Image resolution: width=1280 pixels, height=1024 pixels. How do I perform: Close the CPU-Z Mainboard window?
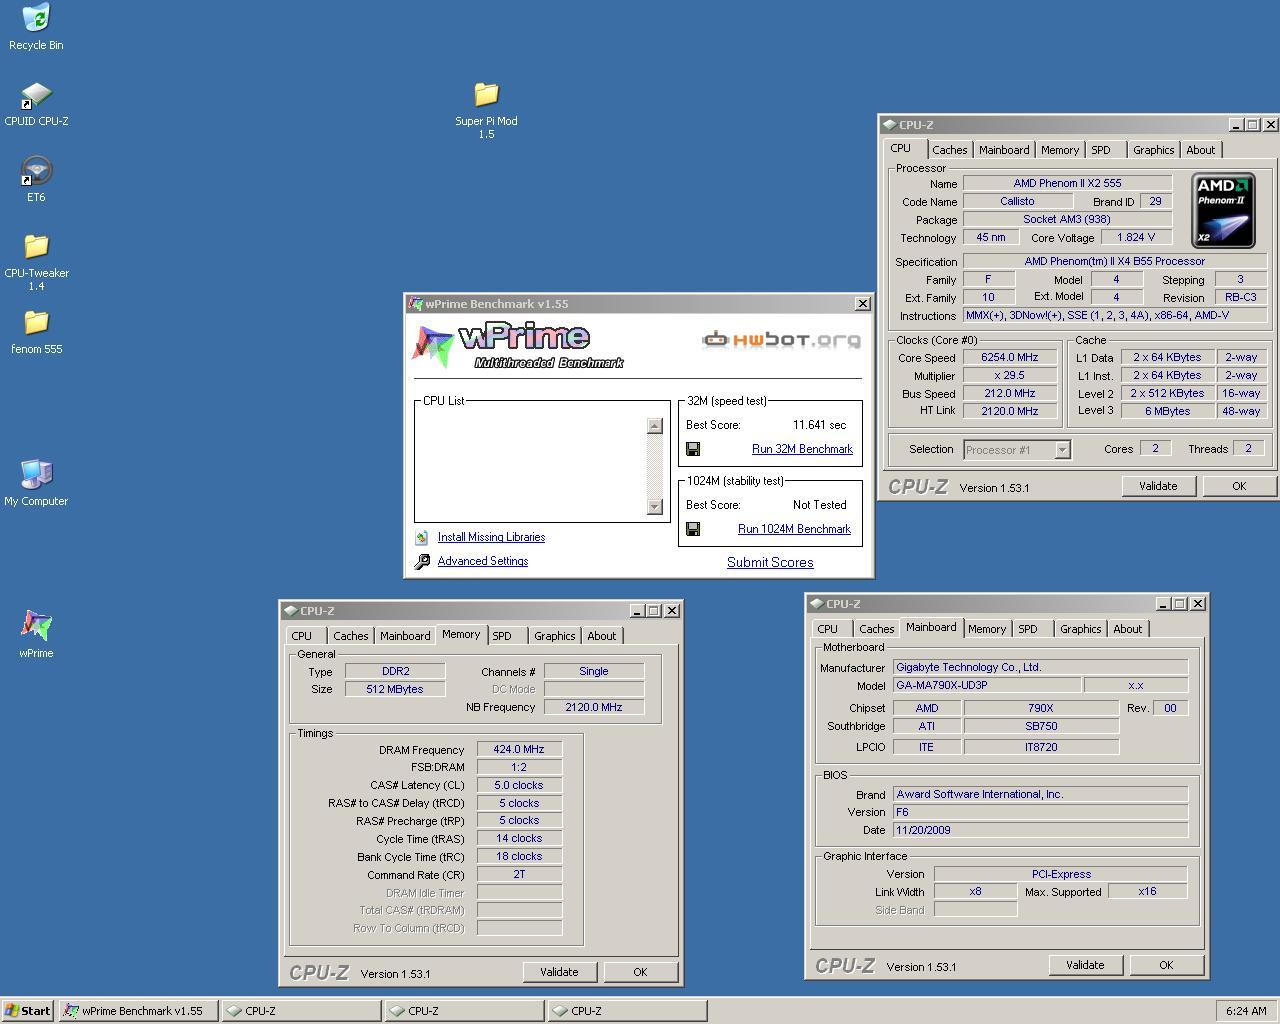[1198, 604]
